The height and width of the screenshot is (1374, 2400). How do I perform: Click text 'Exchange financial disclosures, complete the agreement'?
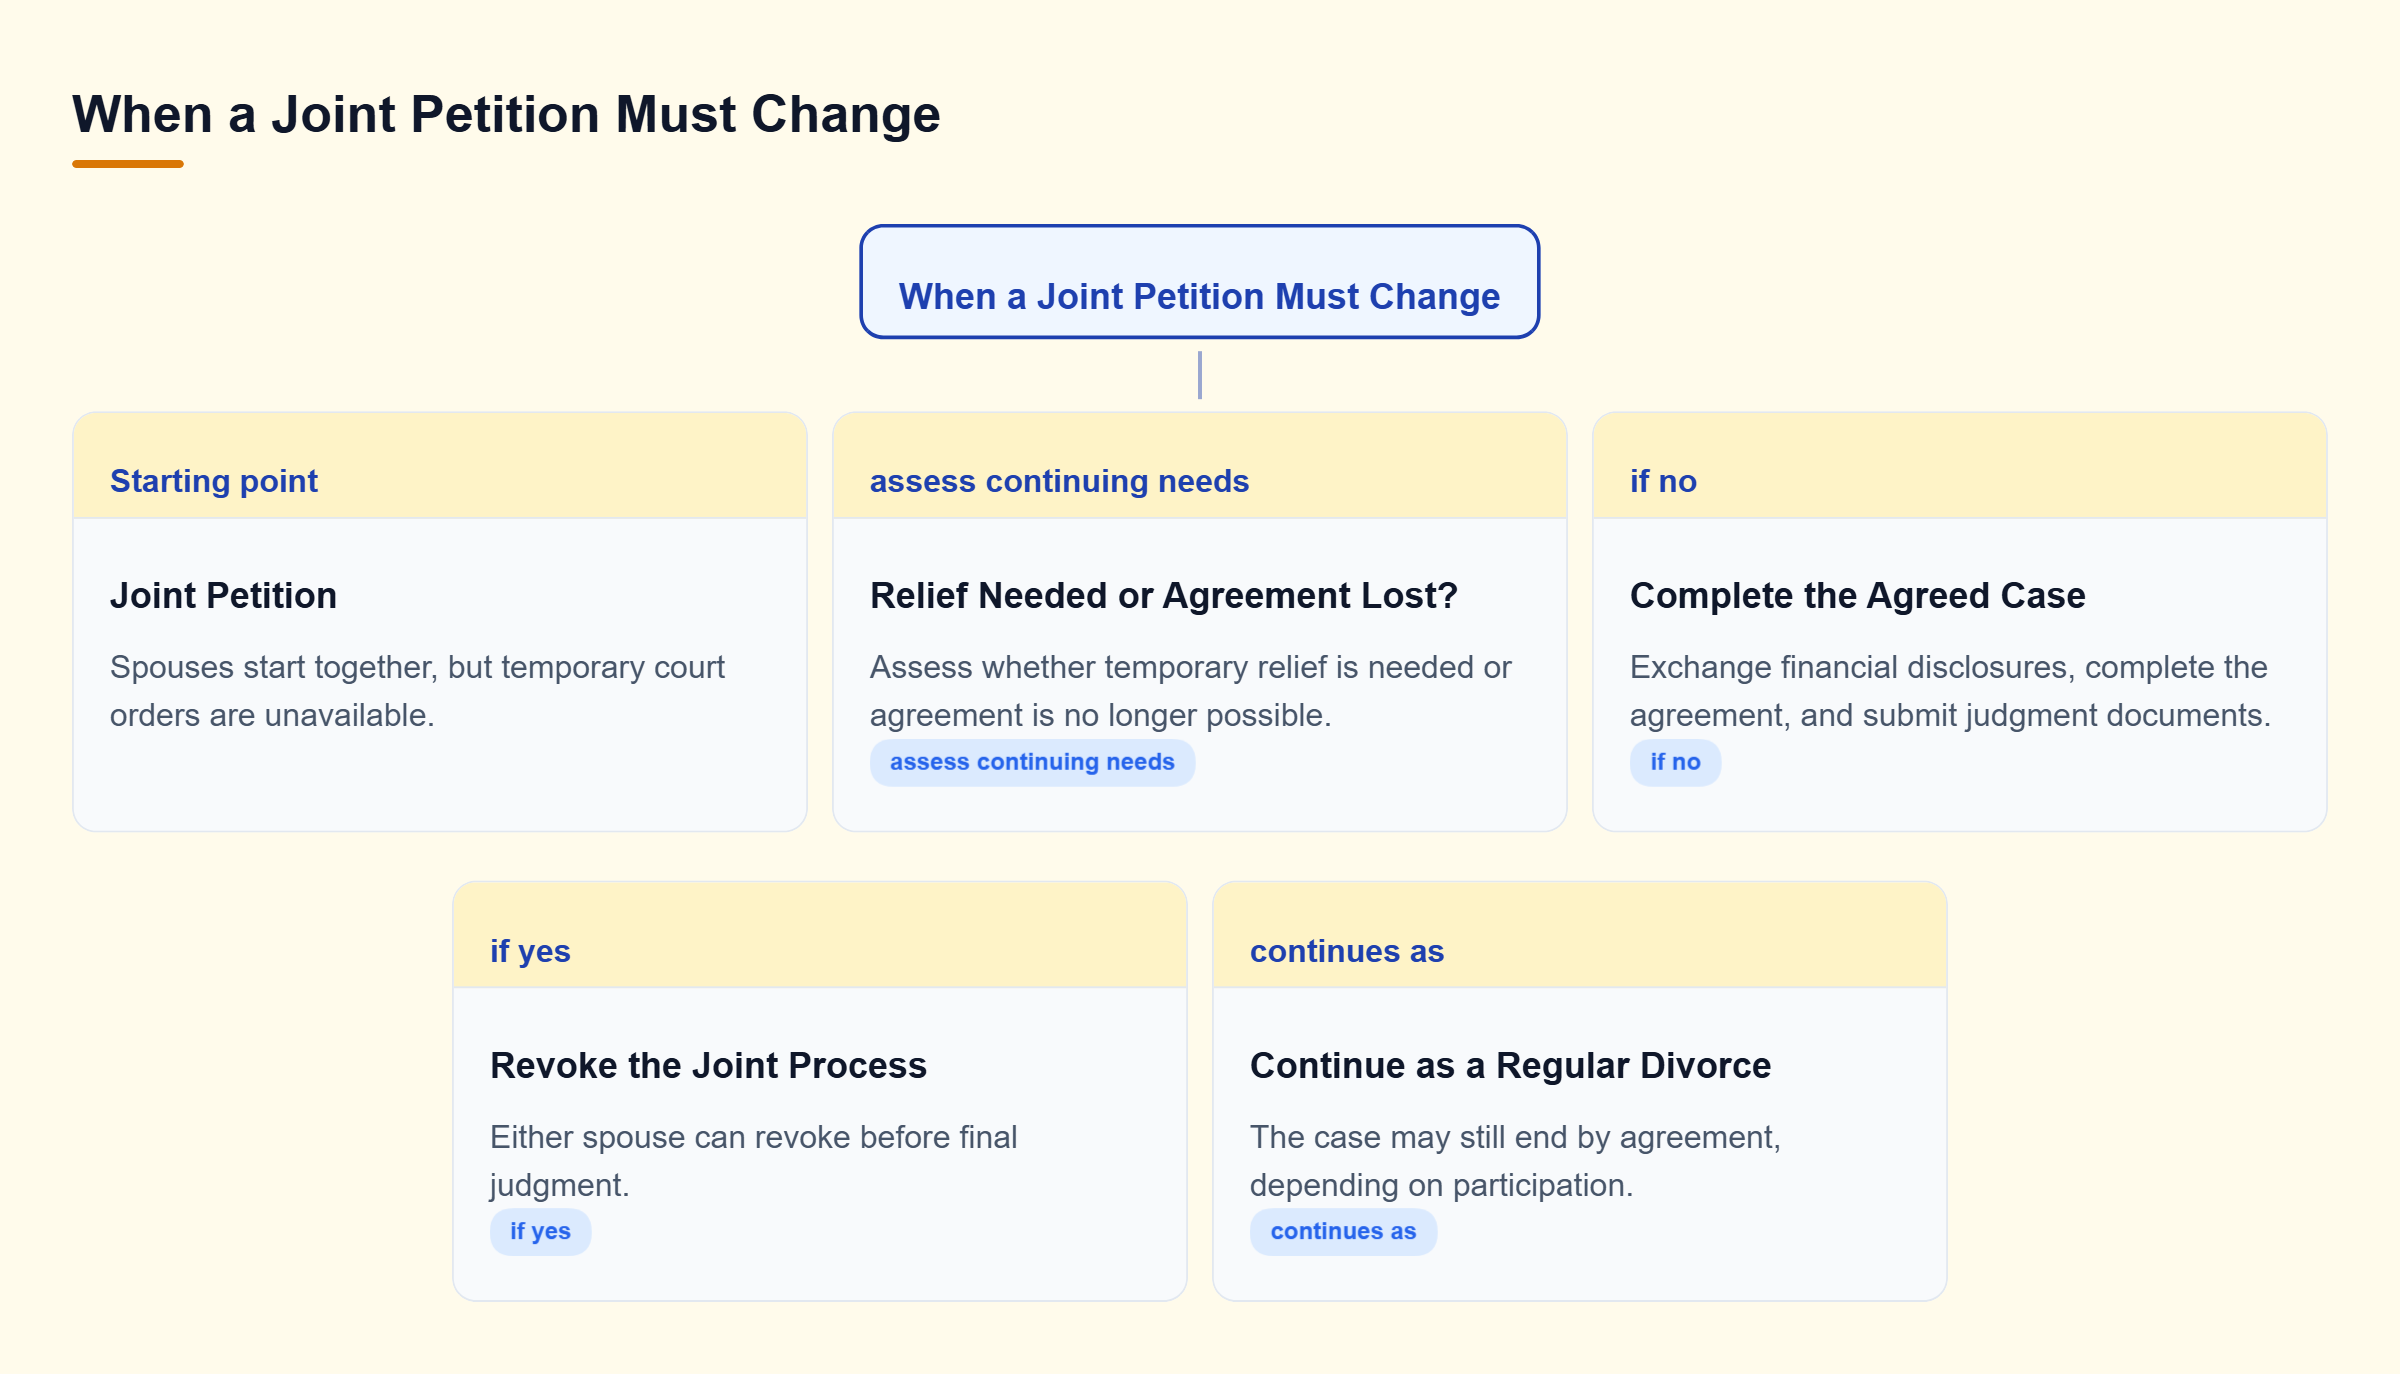(1950, 691)
